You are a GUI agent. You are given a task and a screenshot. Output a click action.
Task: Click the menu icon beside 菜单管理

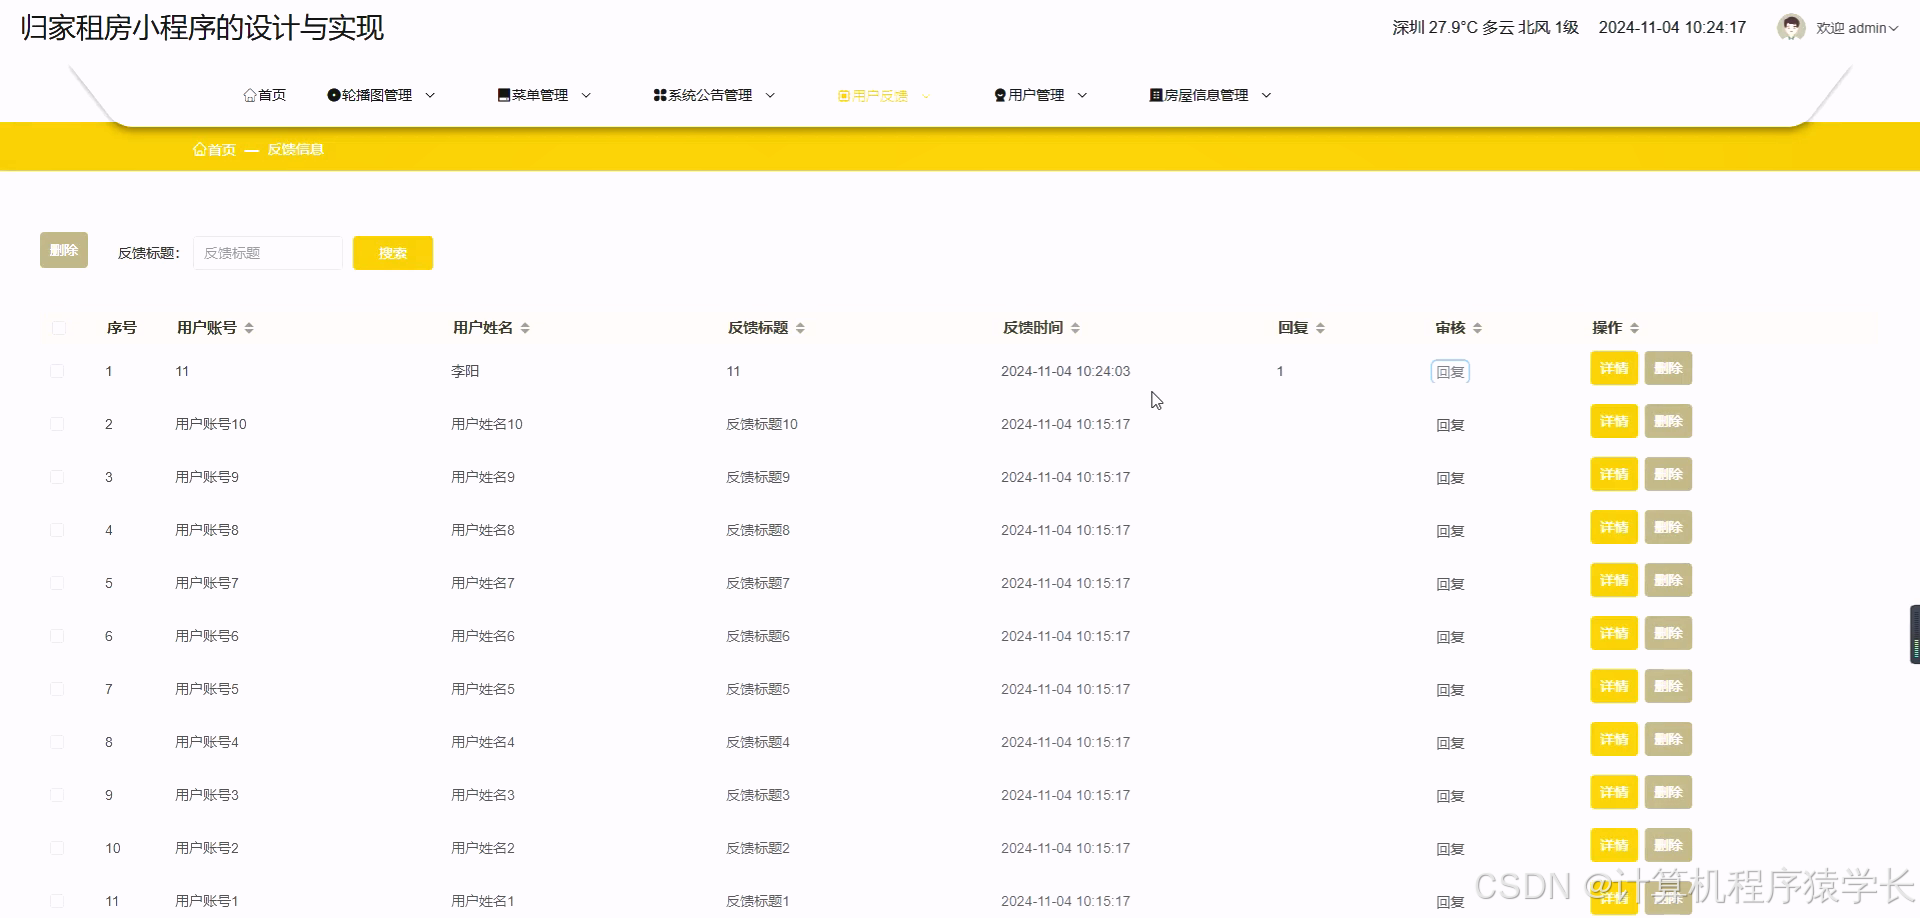(504, 94)
